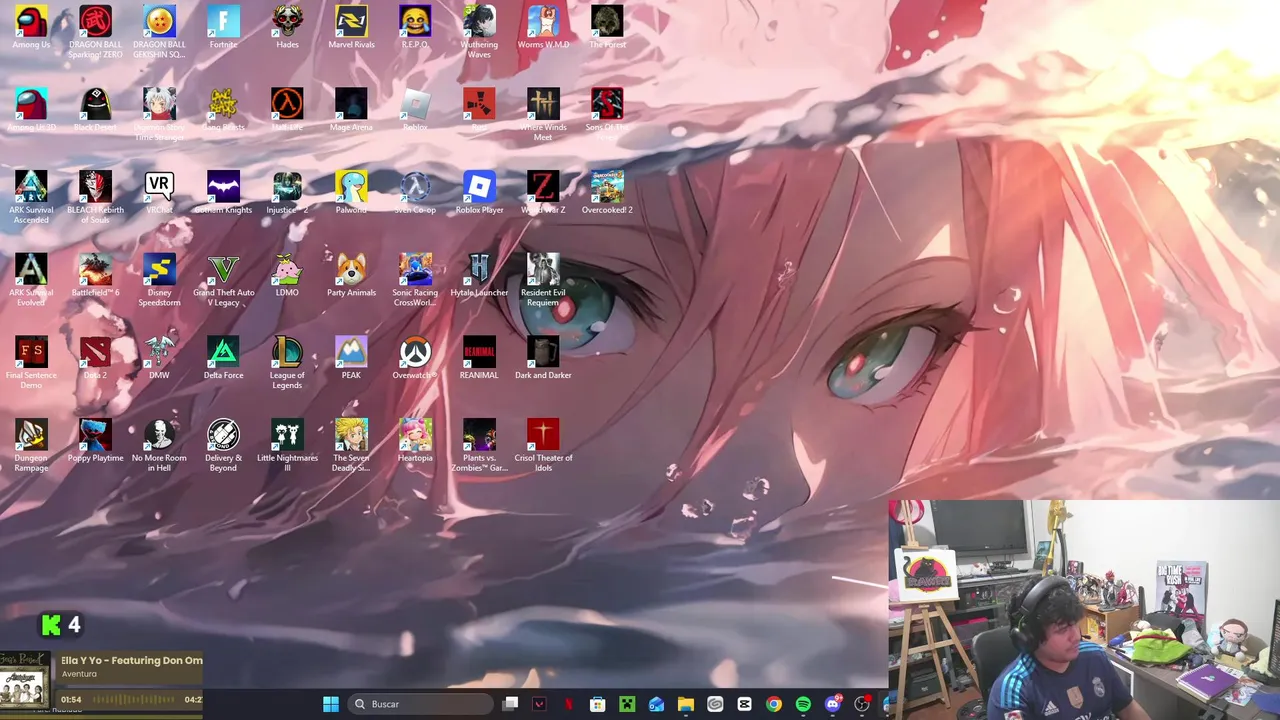The image size is (1280, 720).
Task: Open The Forest game icon
Action: [x=607, y=28]
